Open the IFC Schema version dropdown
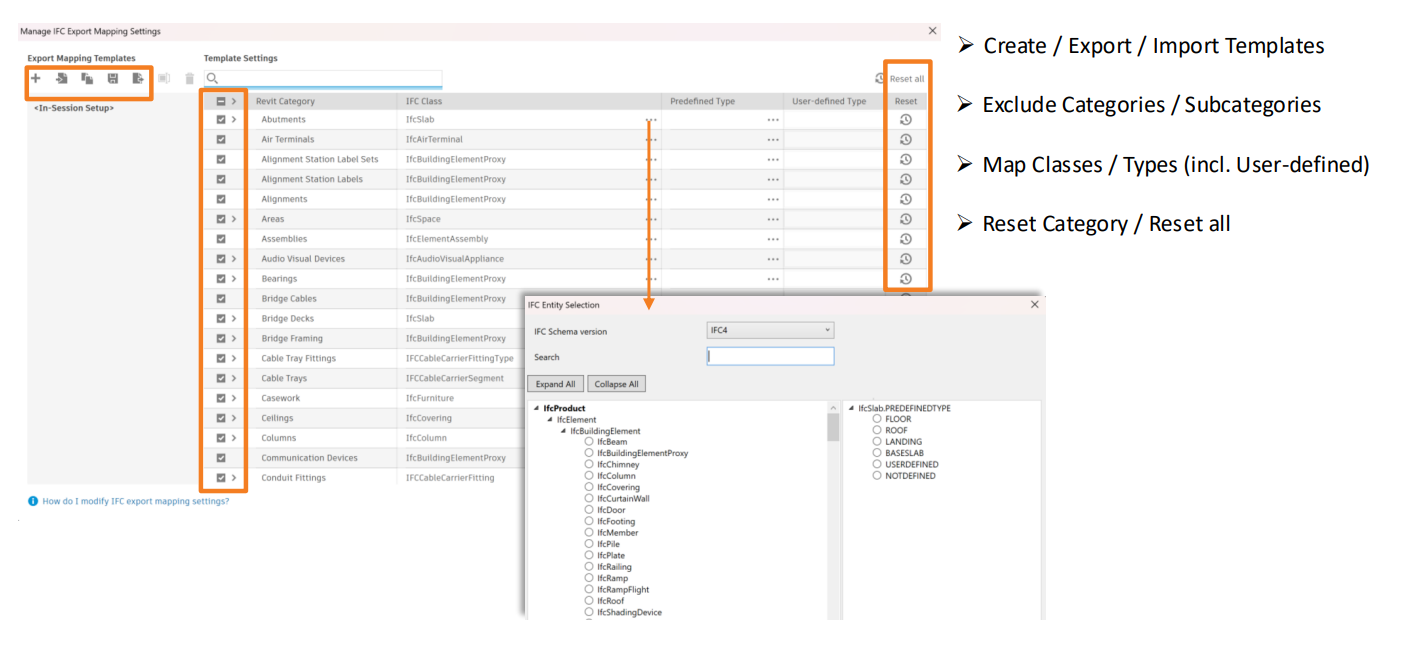1411x653 pixels. (x=770, y=331)
